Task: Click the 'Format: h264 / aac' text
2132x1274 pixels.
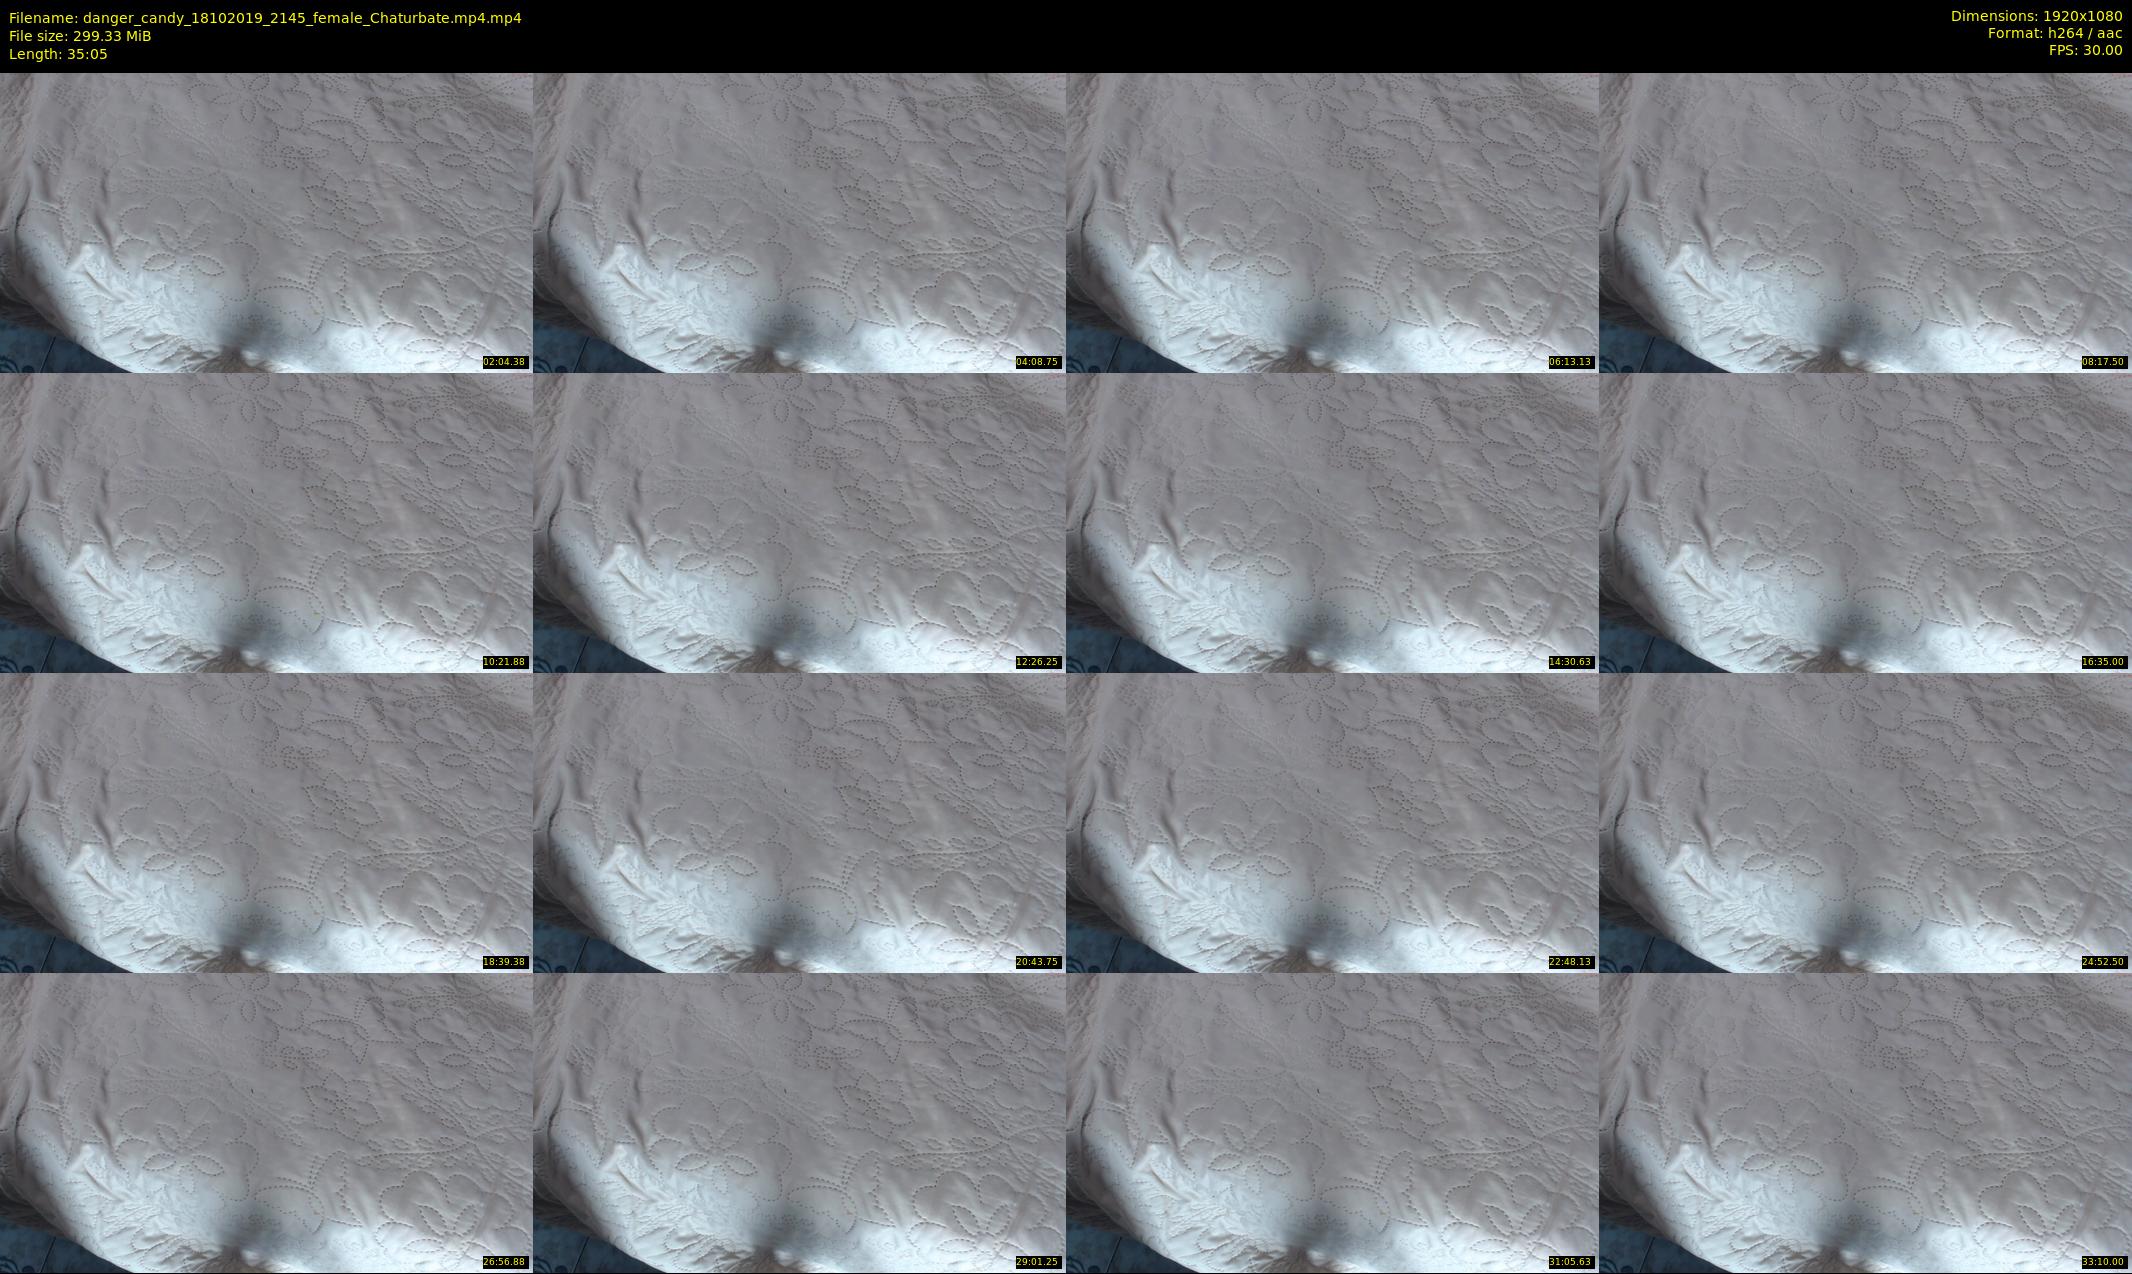Action: (x=2055, y=33)
